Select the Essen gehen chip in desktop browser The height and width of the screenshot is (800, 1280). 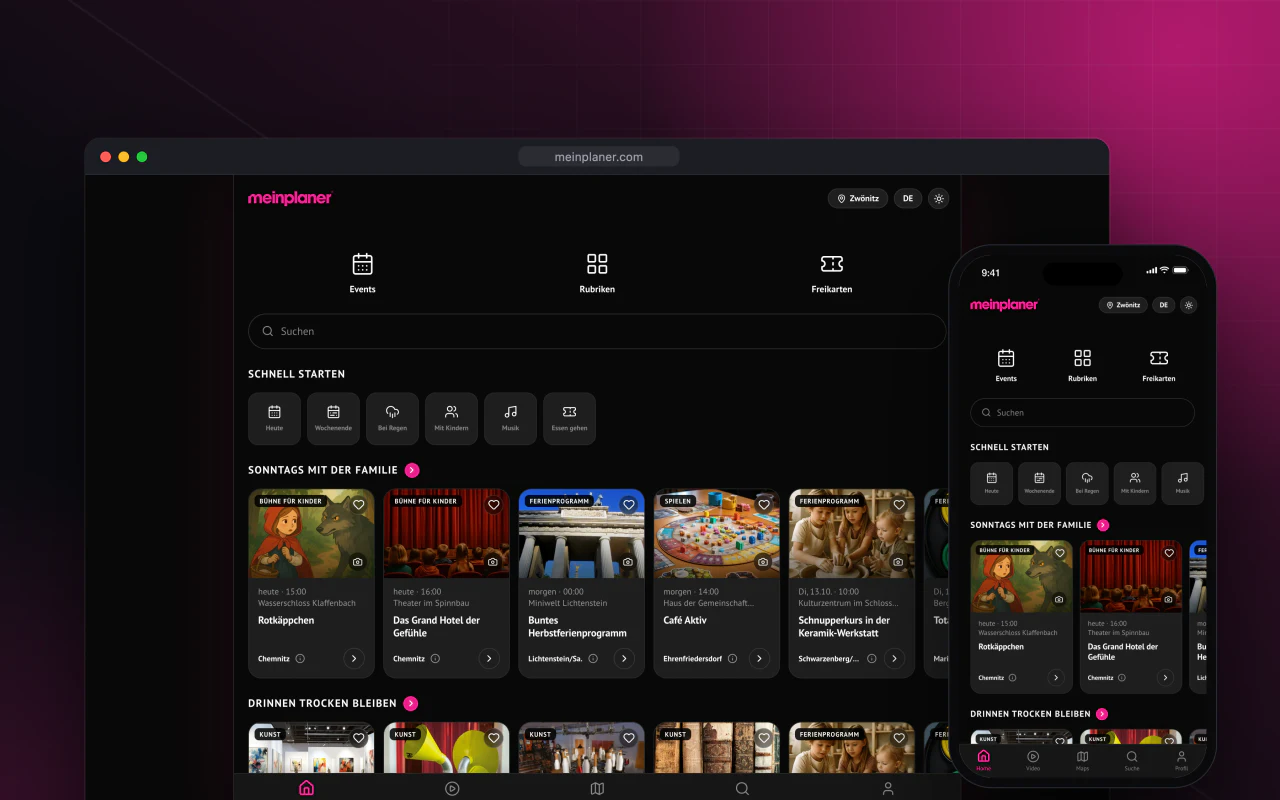[x=569, y=418]
